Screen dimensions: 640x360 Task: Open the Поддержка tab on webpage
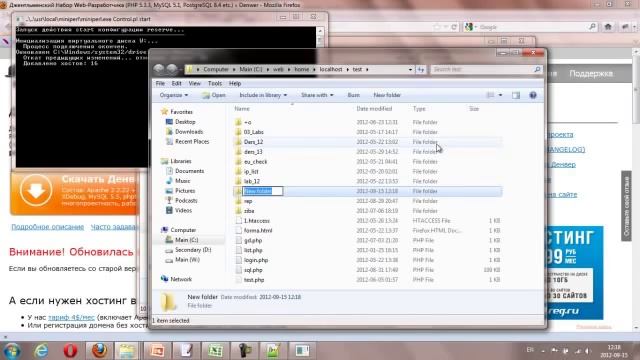[591, 74]
